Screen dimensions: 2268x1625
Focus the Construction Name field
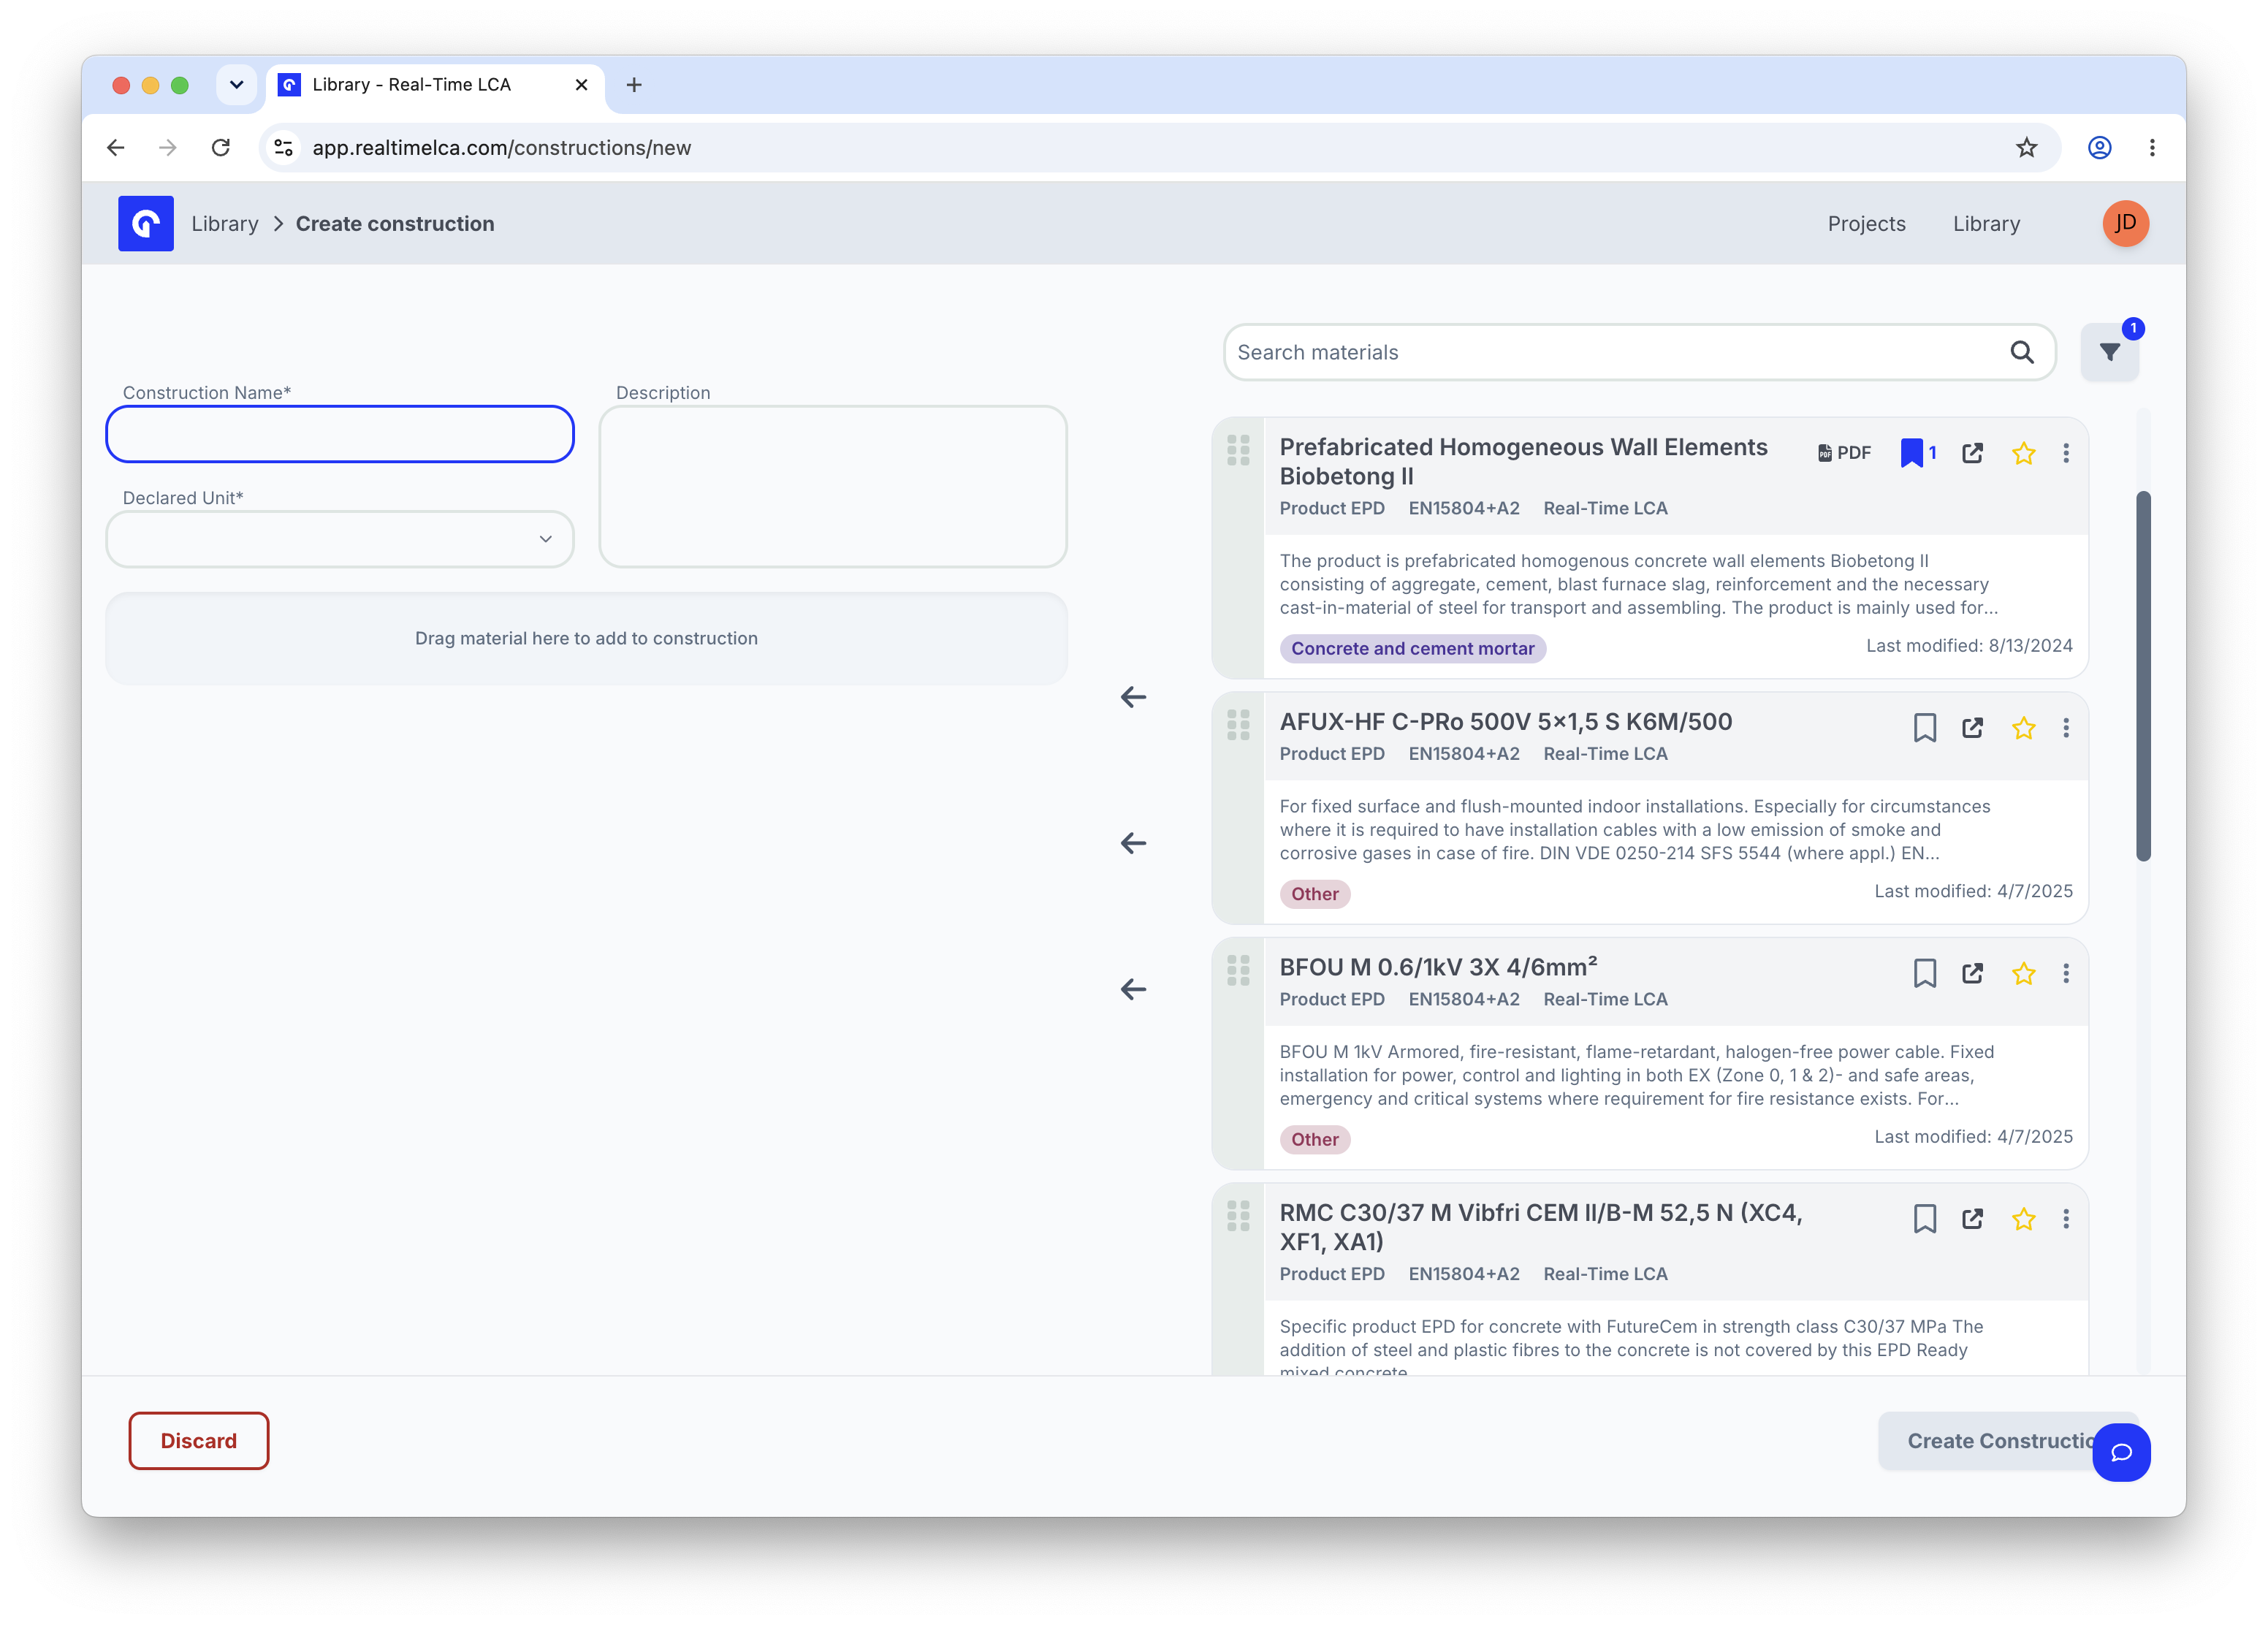coord(340,434)
